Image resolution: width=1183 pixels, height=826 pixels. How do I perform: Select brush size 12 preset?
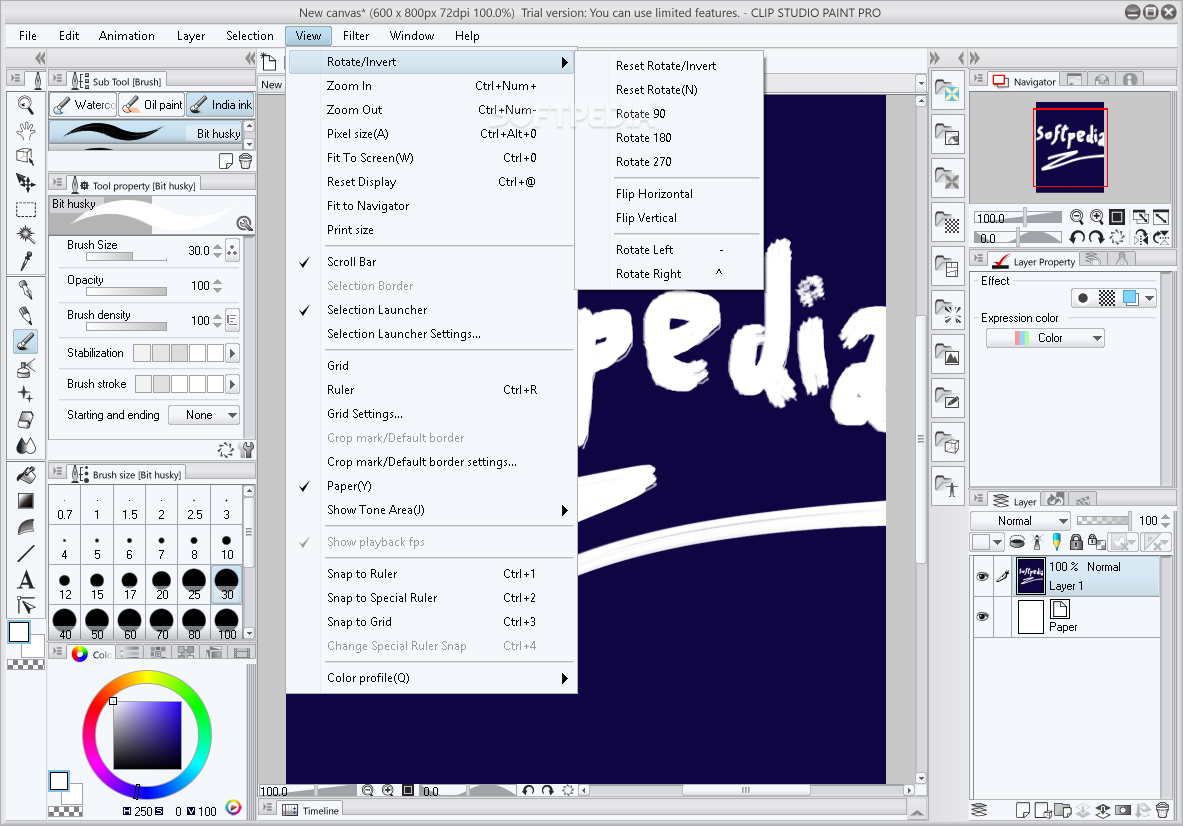(65, 584)
